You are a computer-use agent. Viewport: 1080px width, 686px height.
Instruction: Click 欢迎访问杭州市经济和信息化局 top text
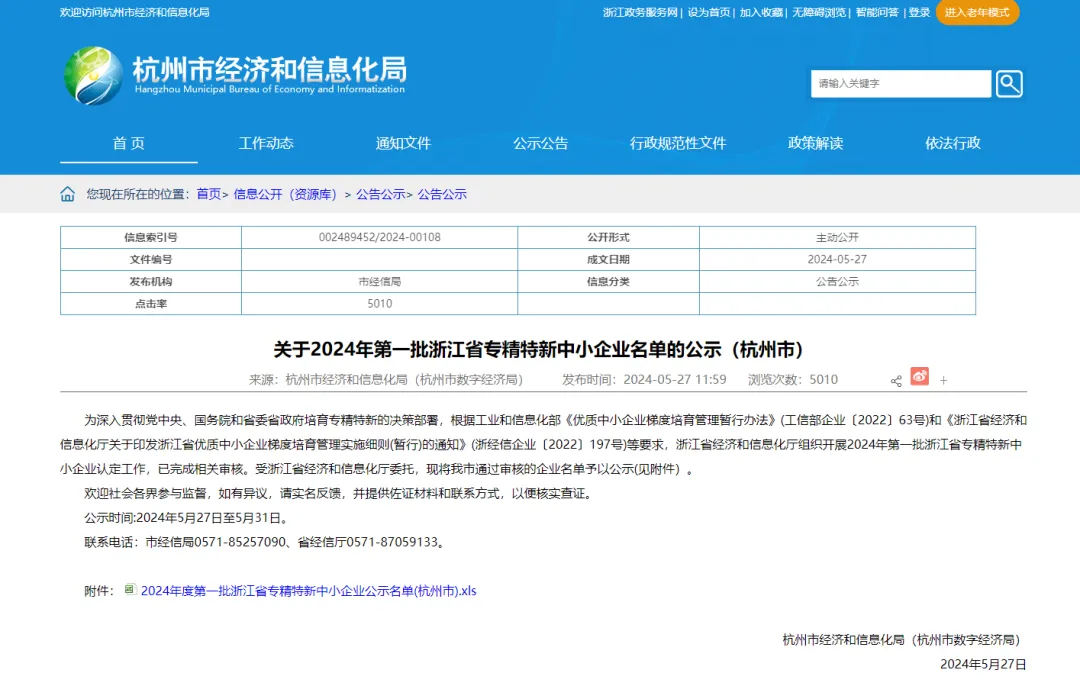[134, 12]
